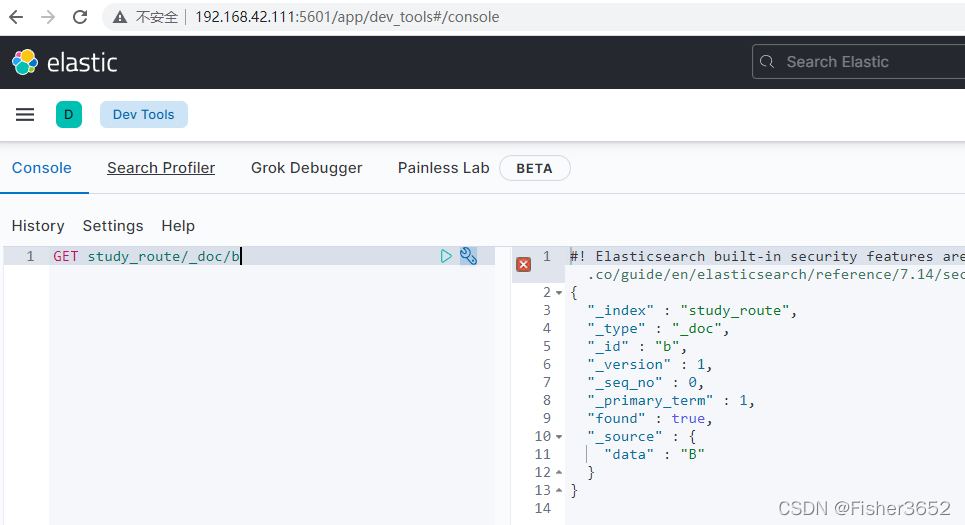Image resolution: width=965 pixels, height=525 pixels.
Task: Click the green send request play icon
Action: [x=446, y=256]
